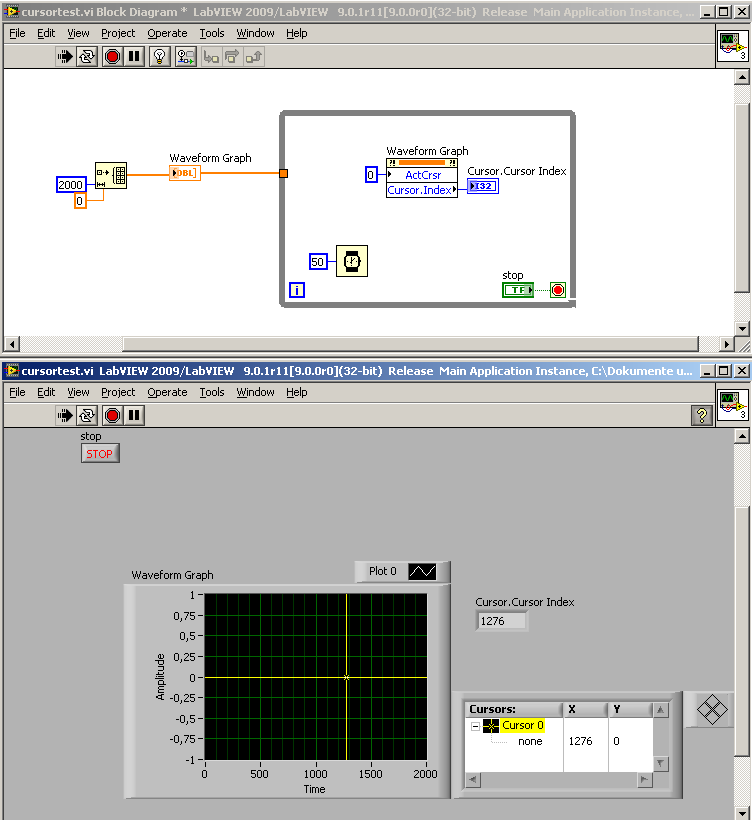This screenshot has height=820, width=752.
Task: Click the Cursor.Index property on the property node
Action: coord(420,190)
